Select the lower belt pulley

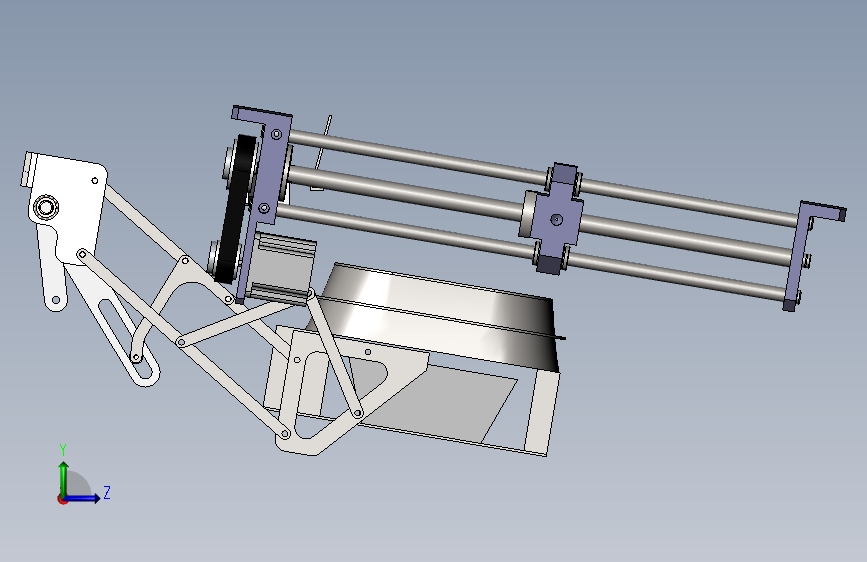coord(215,256)
